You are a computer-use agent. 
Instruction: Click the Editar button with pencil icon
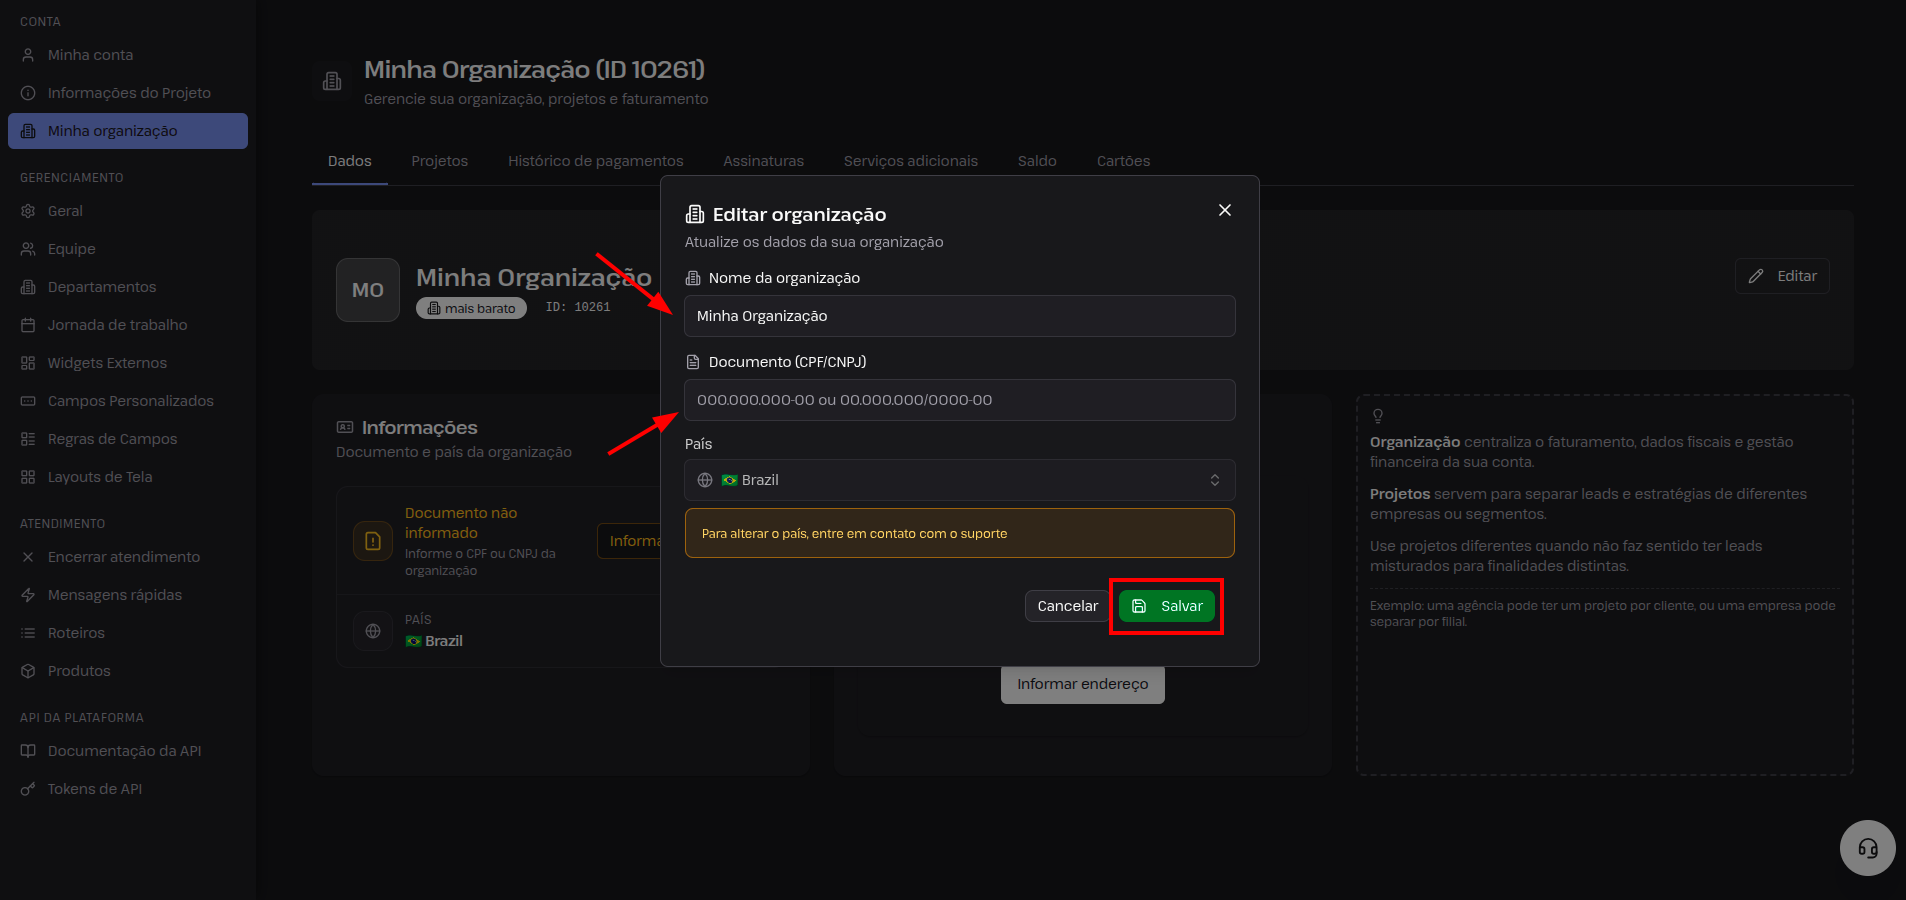click(1782, 276)
